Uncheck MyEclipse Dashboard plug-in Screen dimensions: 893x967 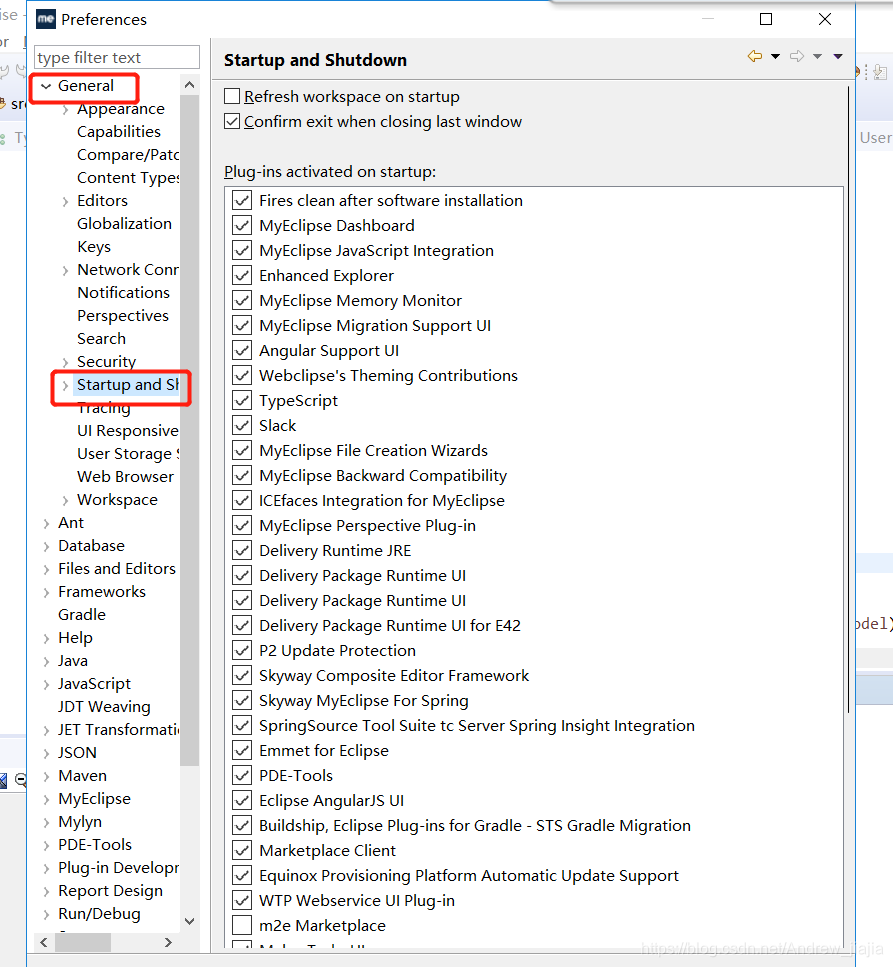[x=242, y=226]
